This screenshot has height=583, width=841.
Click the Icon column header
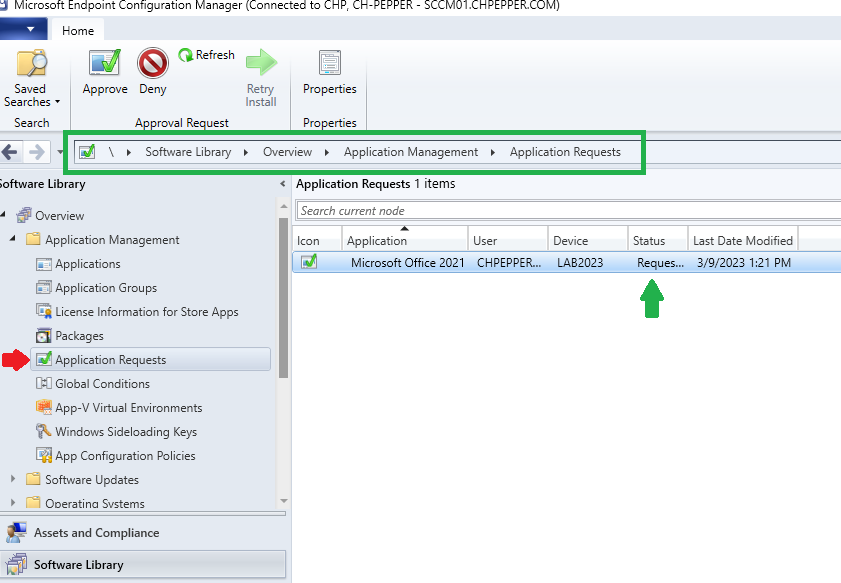tap(317, 239)
